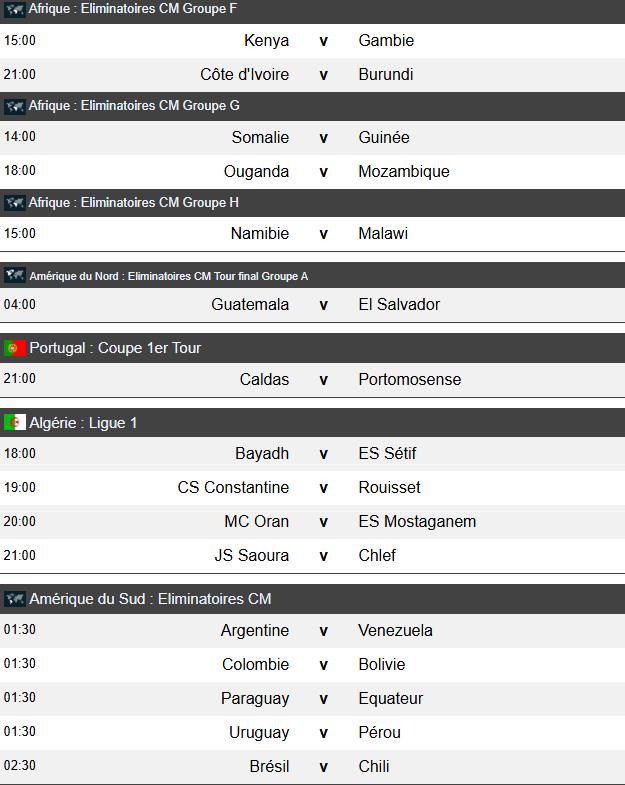
Task: Select the Argentine v Venezuela match
Action: point(323,631)
